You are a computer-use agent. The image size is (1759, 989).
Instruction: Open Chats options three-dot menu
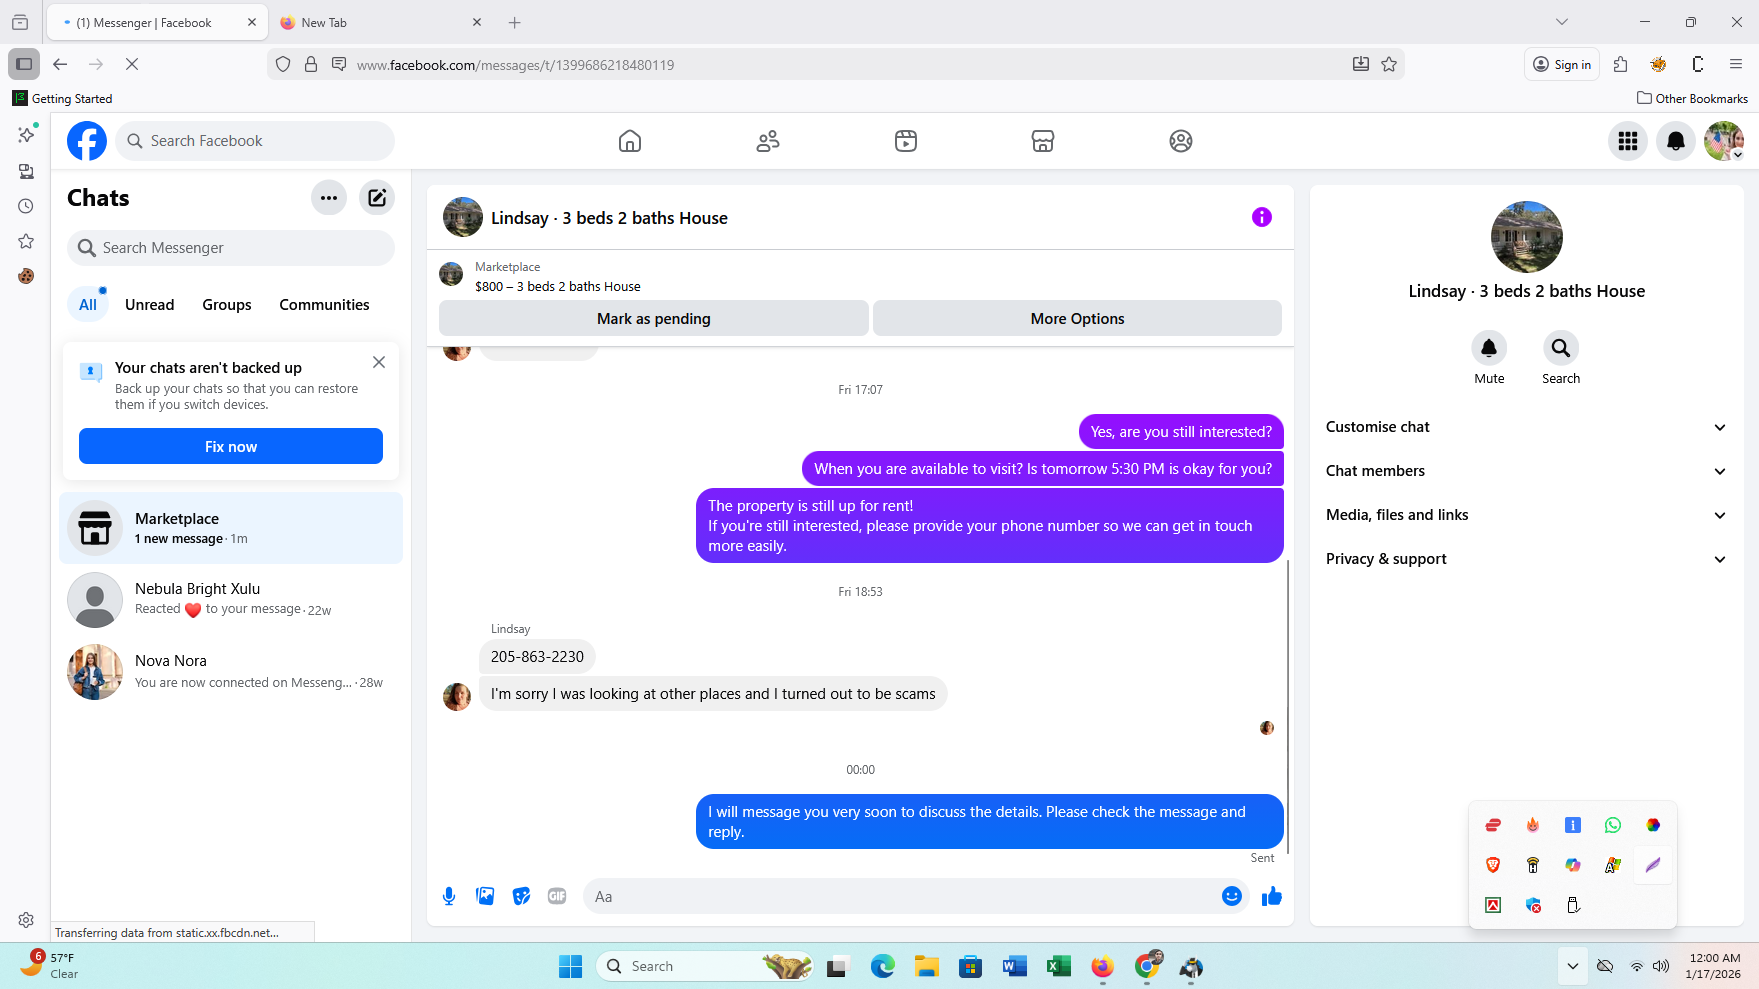click(x=329, y=198)
